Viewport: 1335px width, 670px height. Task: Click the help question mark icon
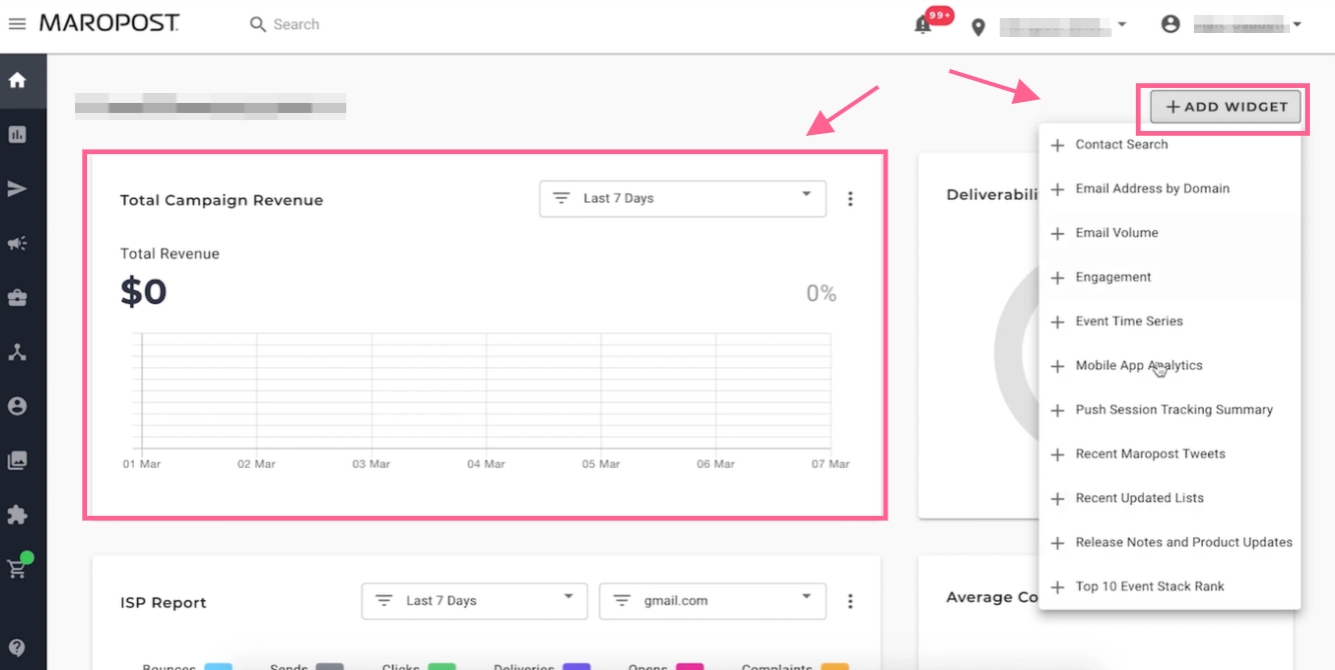coord(17,647)
